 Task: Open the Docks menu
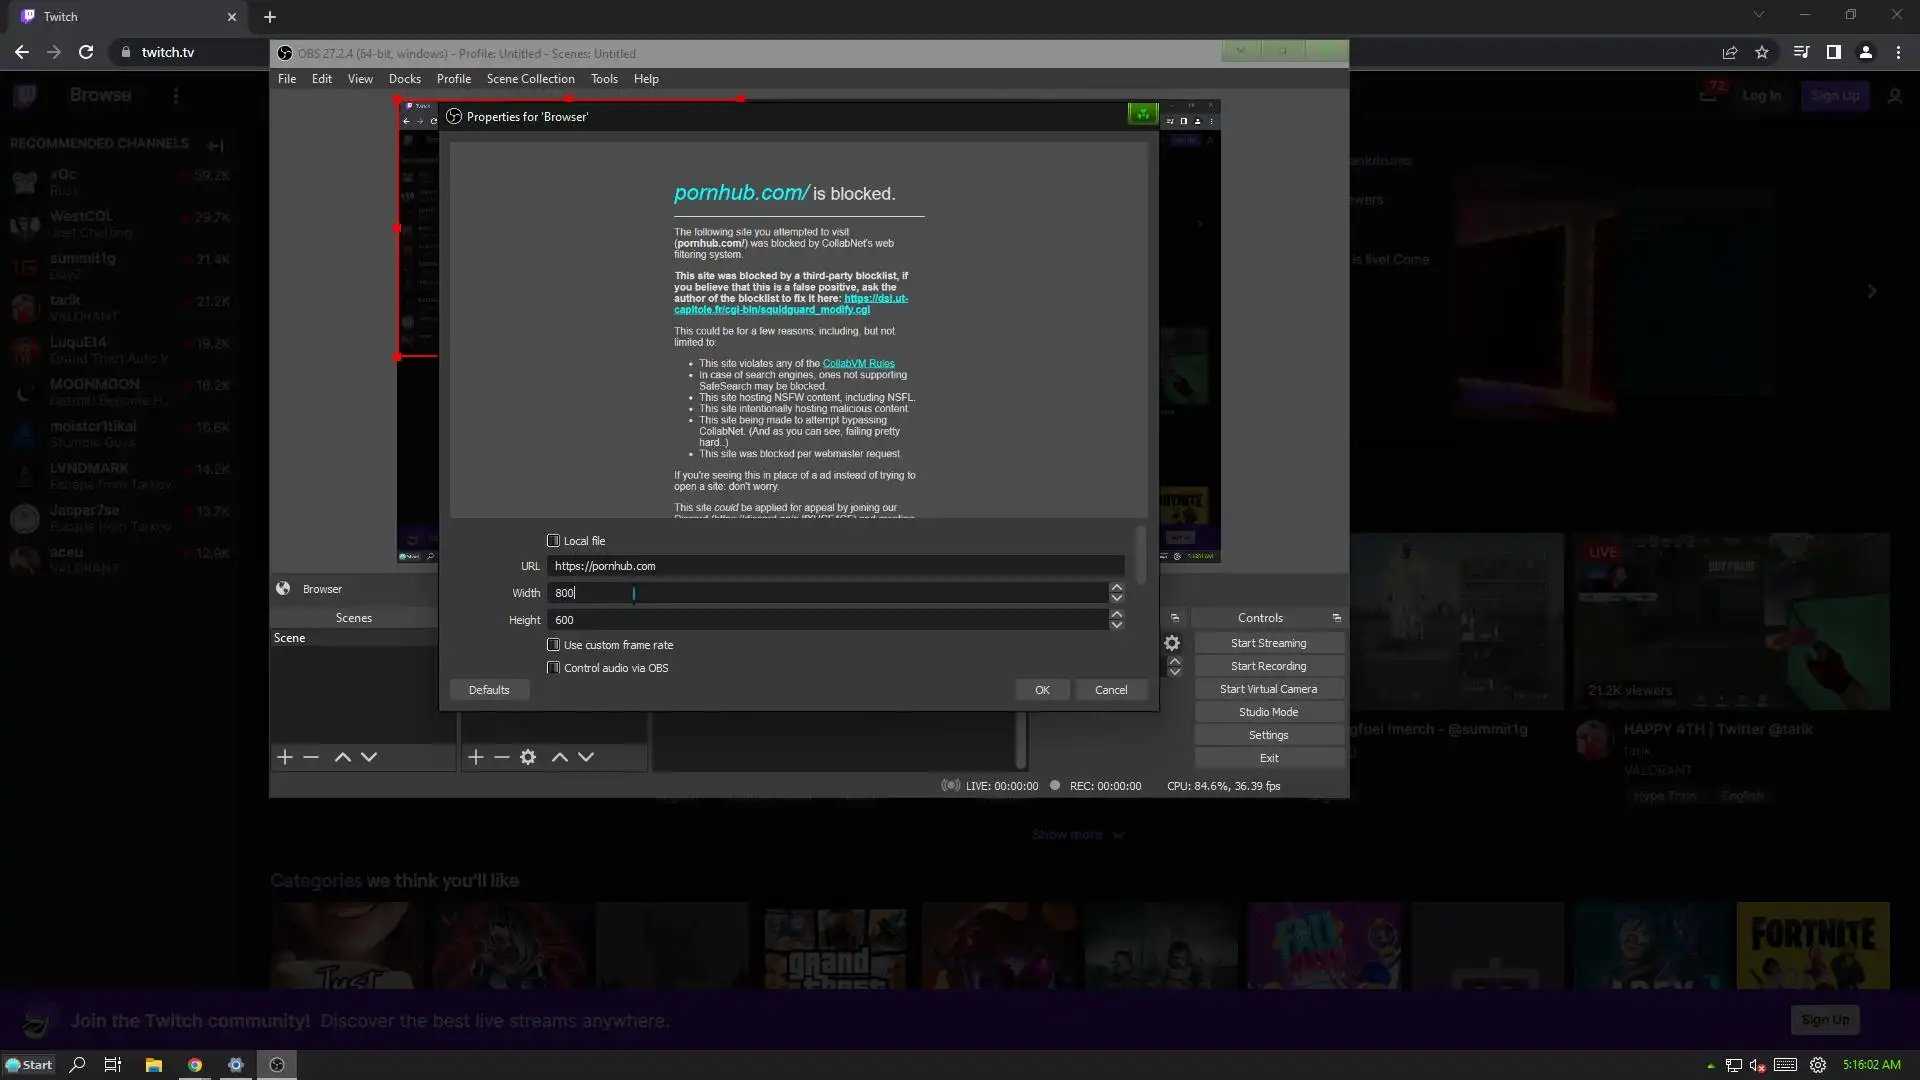coord(404,79)
